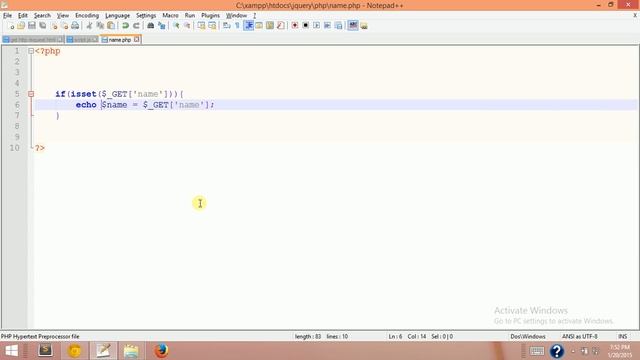Screen dimensions: 640x360
Task: Toggle the highlighted Indent Guide button
Action: coord(249,26)
